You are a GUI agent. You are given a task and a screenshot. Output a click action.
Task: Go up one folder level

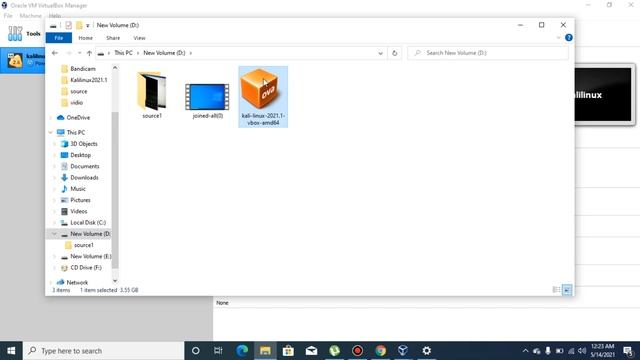(x=89, y=53)
